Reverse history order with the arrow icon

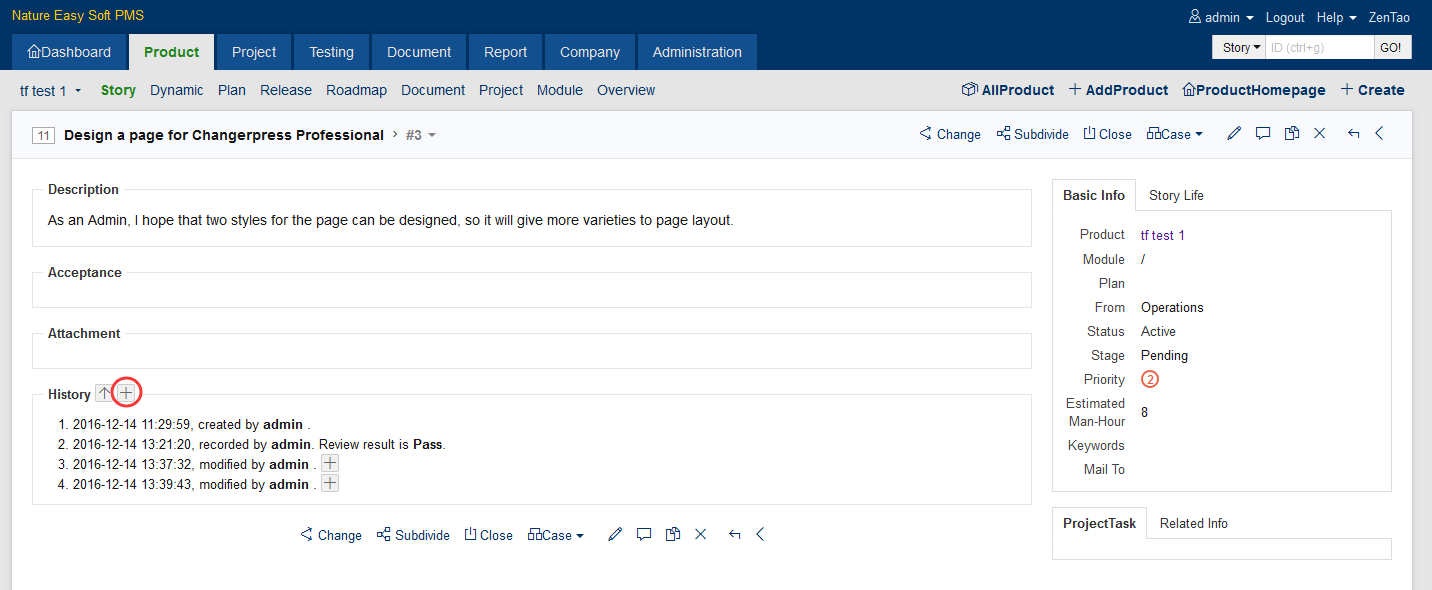coord(104,394)
